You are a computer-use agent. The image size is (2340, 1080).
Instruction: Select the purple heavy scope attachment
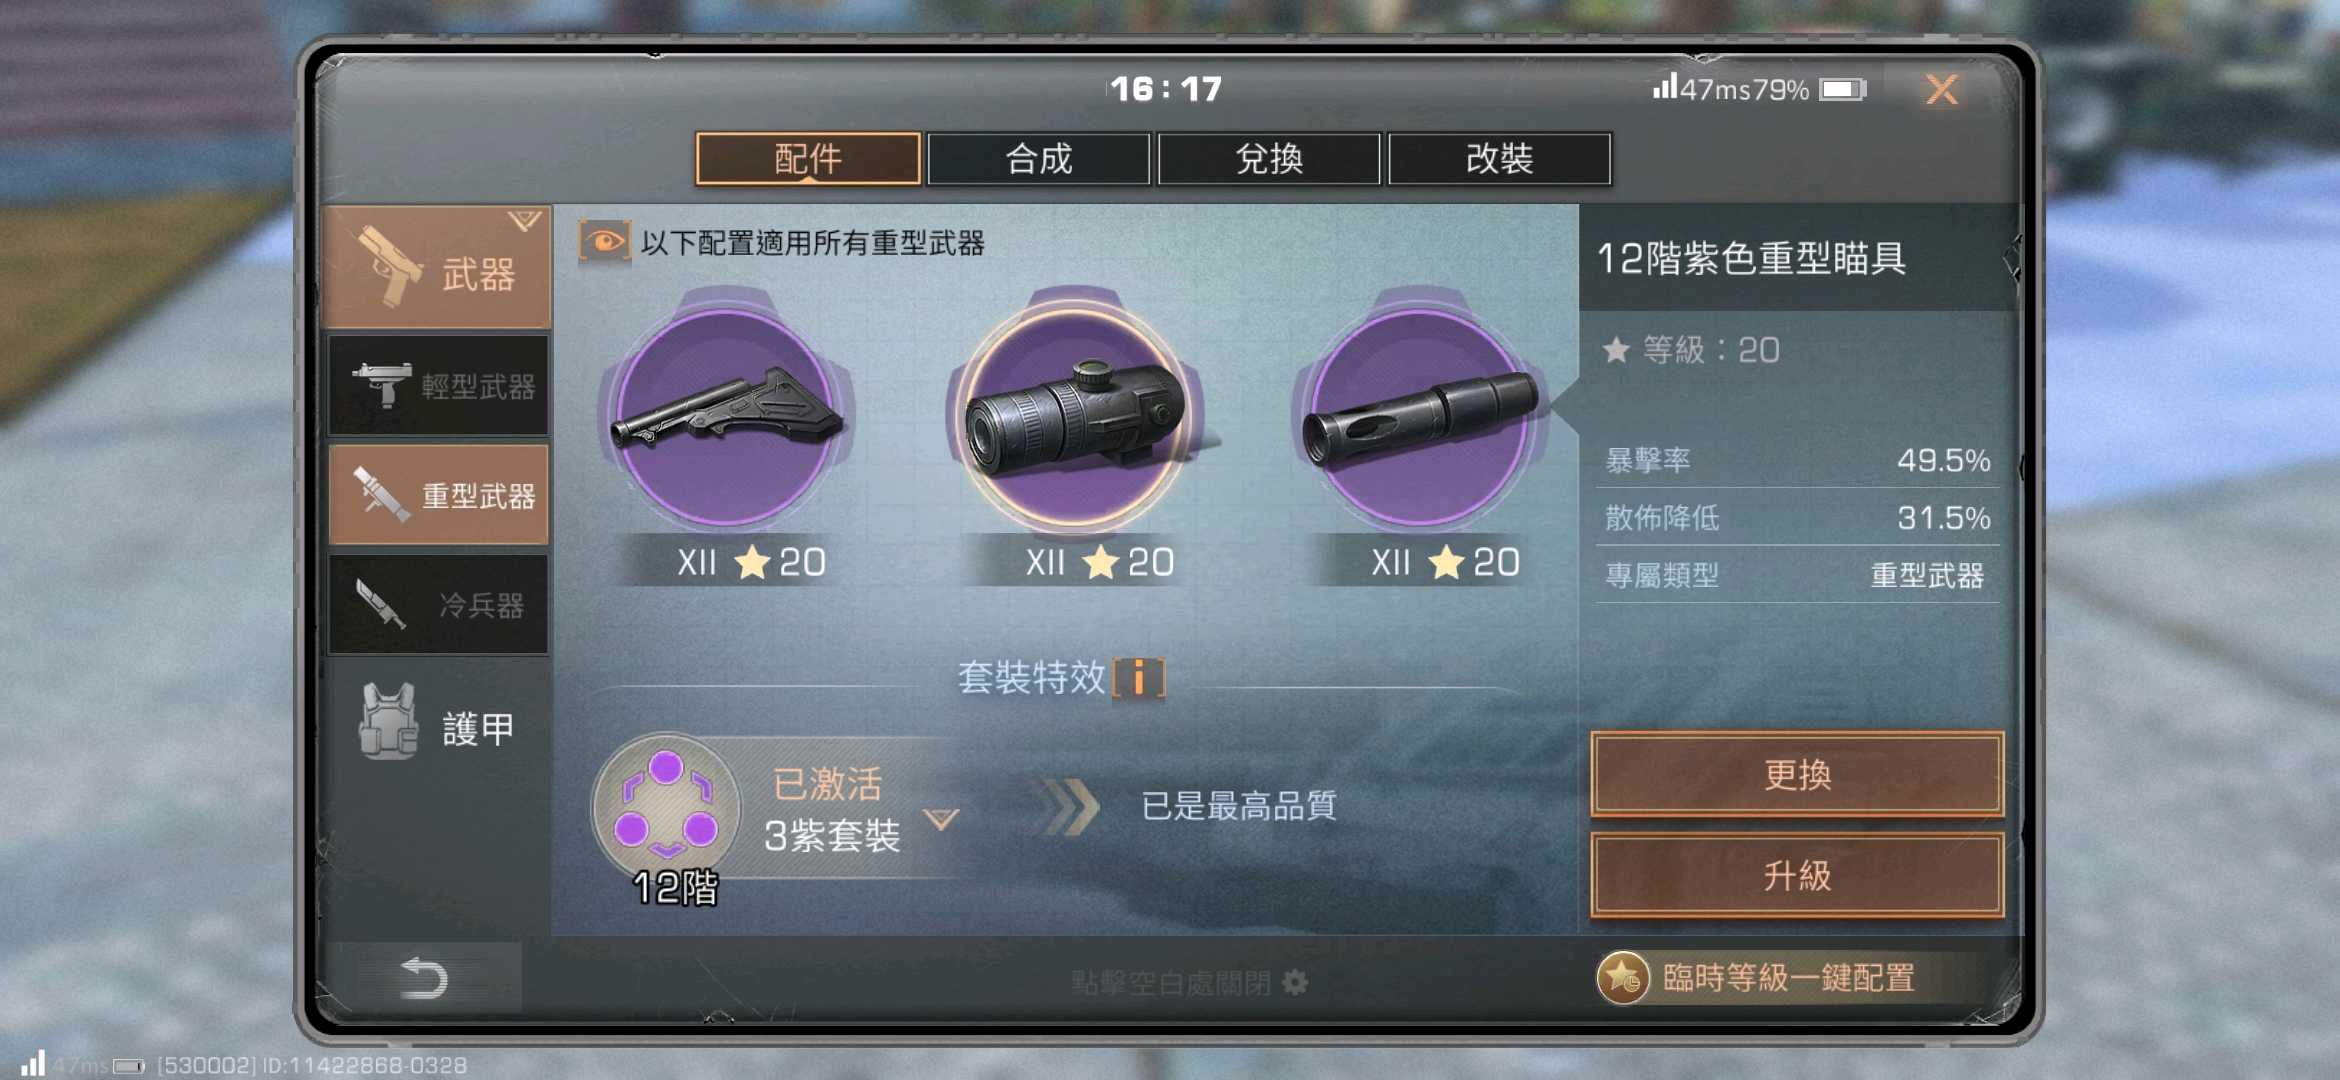click(x=1075, y=416)
